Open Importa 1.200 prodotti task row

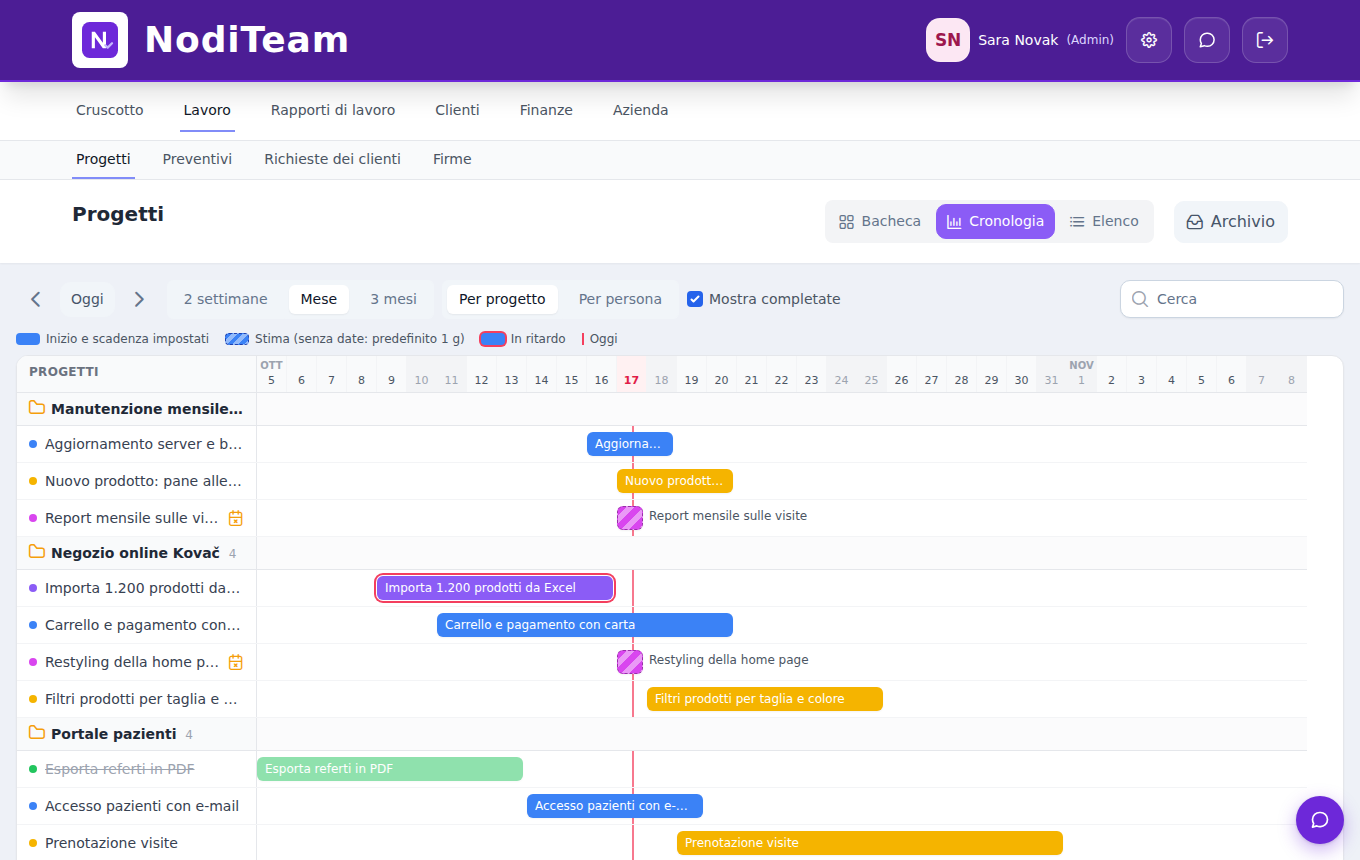point(137,588)
